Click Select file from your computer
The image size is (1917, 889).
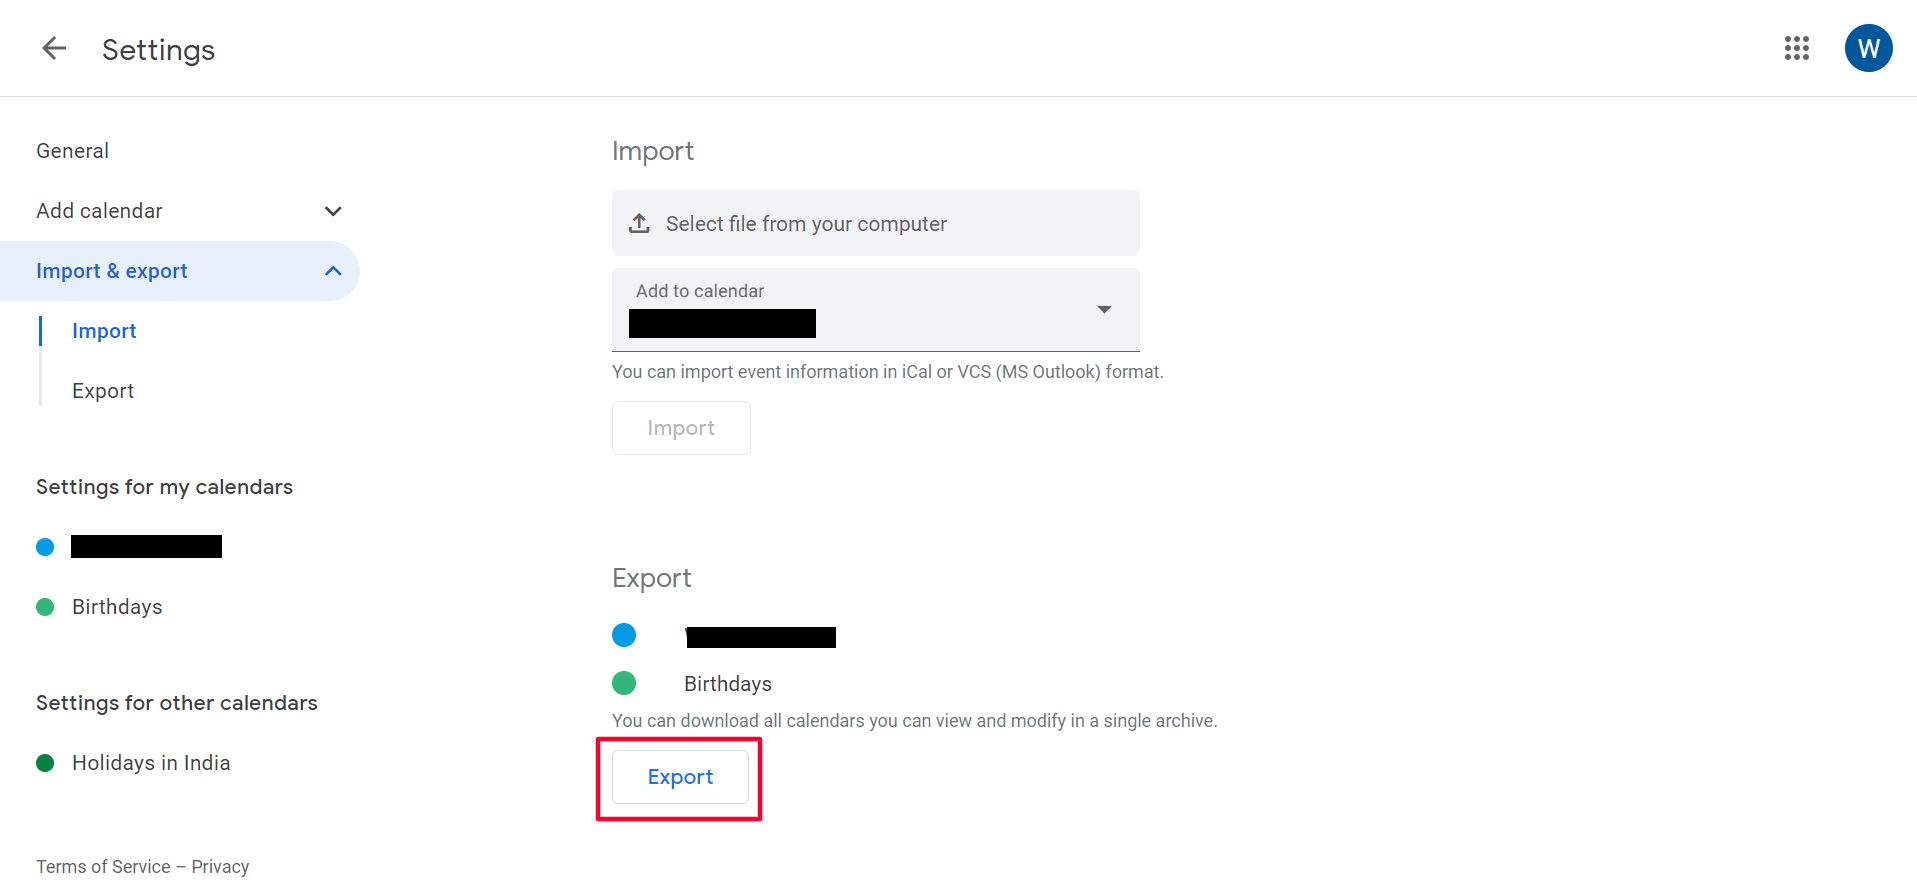click(x=806, y=224)
